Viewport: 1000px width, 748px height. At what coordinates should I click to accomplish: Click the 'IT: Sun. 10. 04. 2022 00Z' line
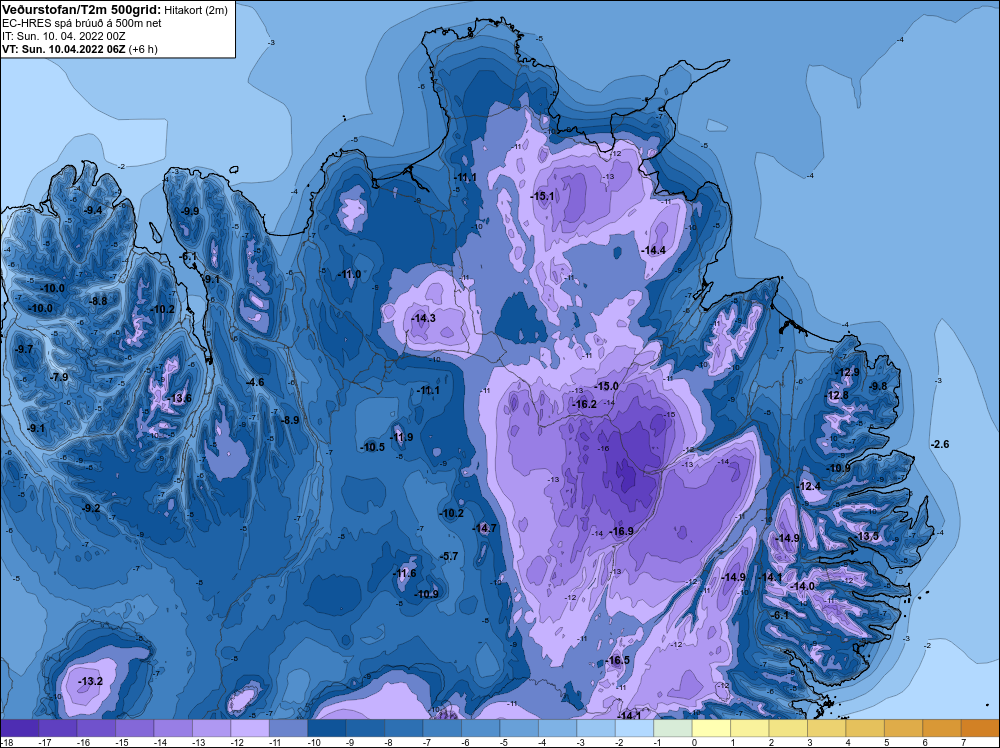coord(63,36)
